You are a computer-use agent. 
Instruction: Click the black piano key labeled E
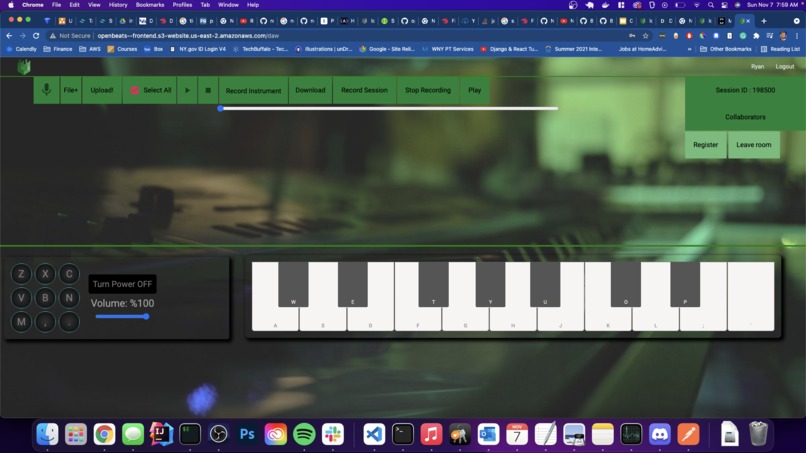[x=353, y=284]
